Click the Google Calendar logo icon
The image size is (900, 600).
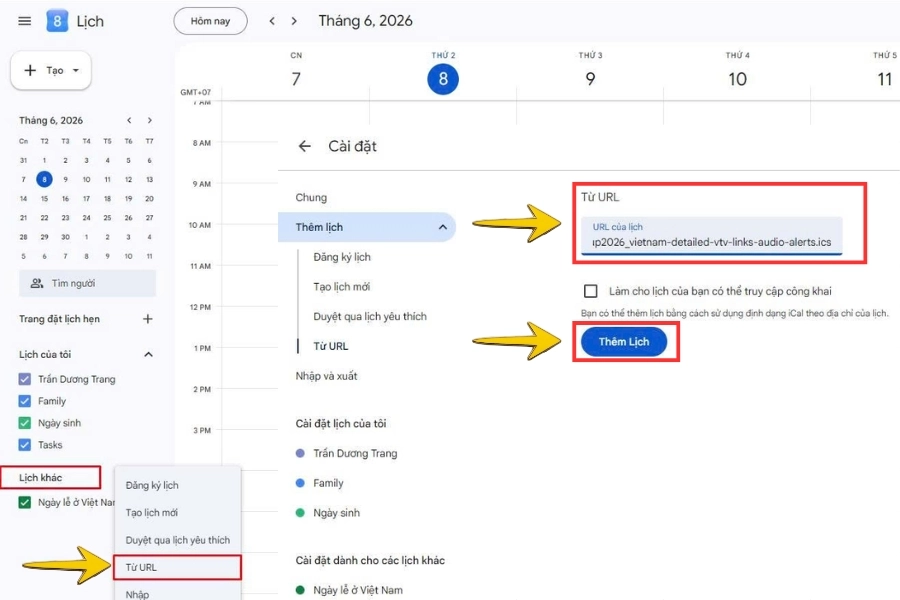tap(57, 21)
